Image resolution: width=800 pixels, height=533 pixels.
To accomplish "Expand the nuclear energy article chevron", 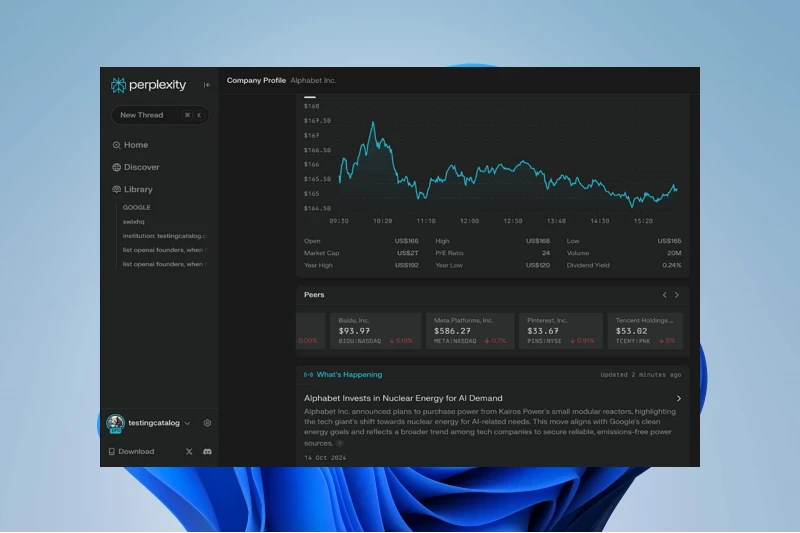I will click(x=679, y=398).
